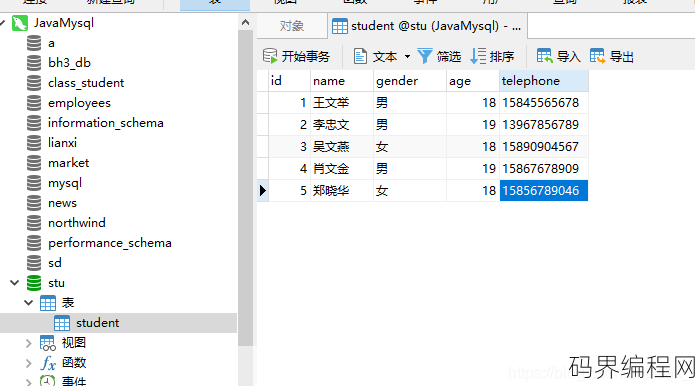Collapse the JavaMysql connection node
Image resolution: width=695 pixels, height=386 pixels.
3,23
